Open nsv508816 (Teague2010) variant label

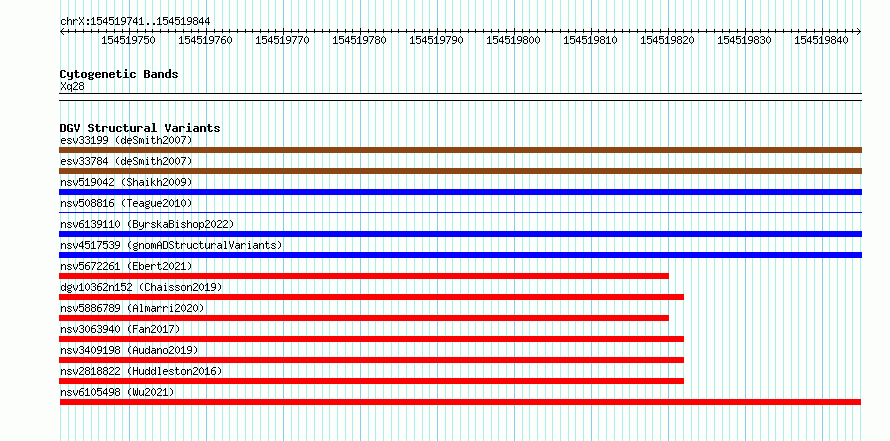(x=126, y=203)
